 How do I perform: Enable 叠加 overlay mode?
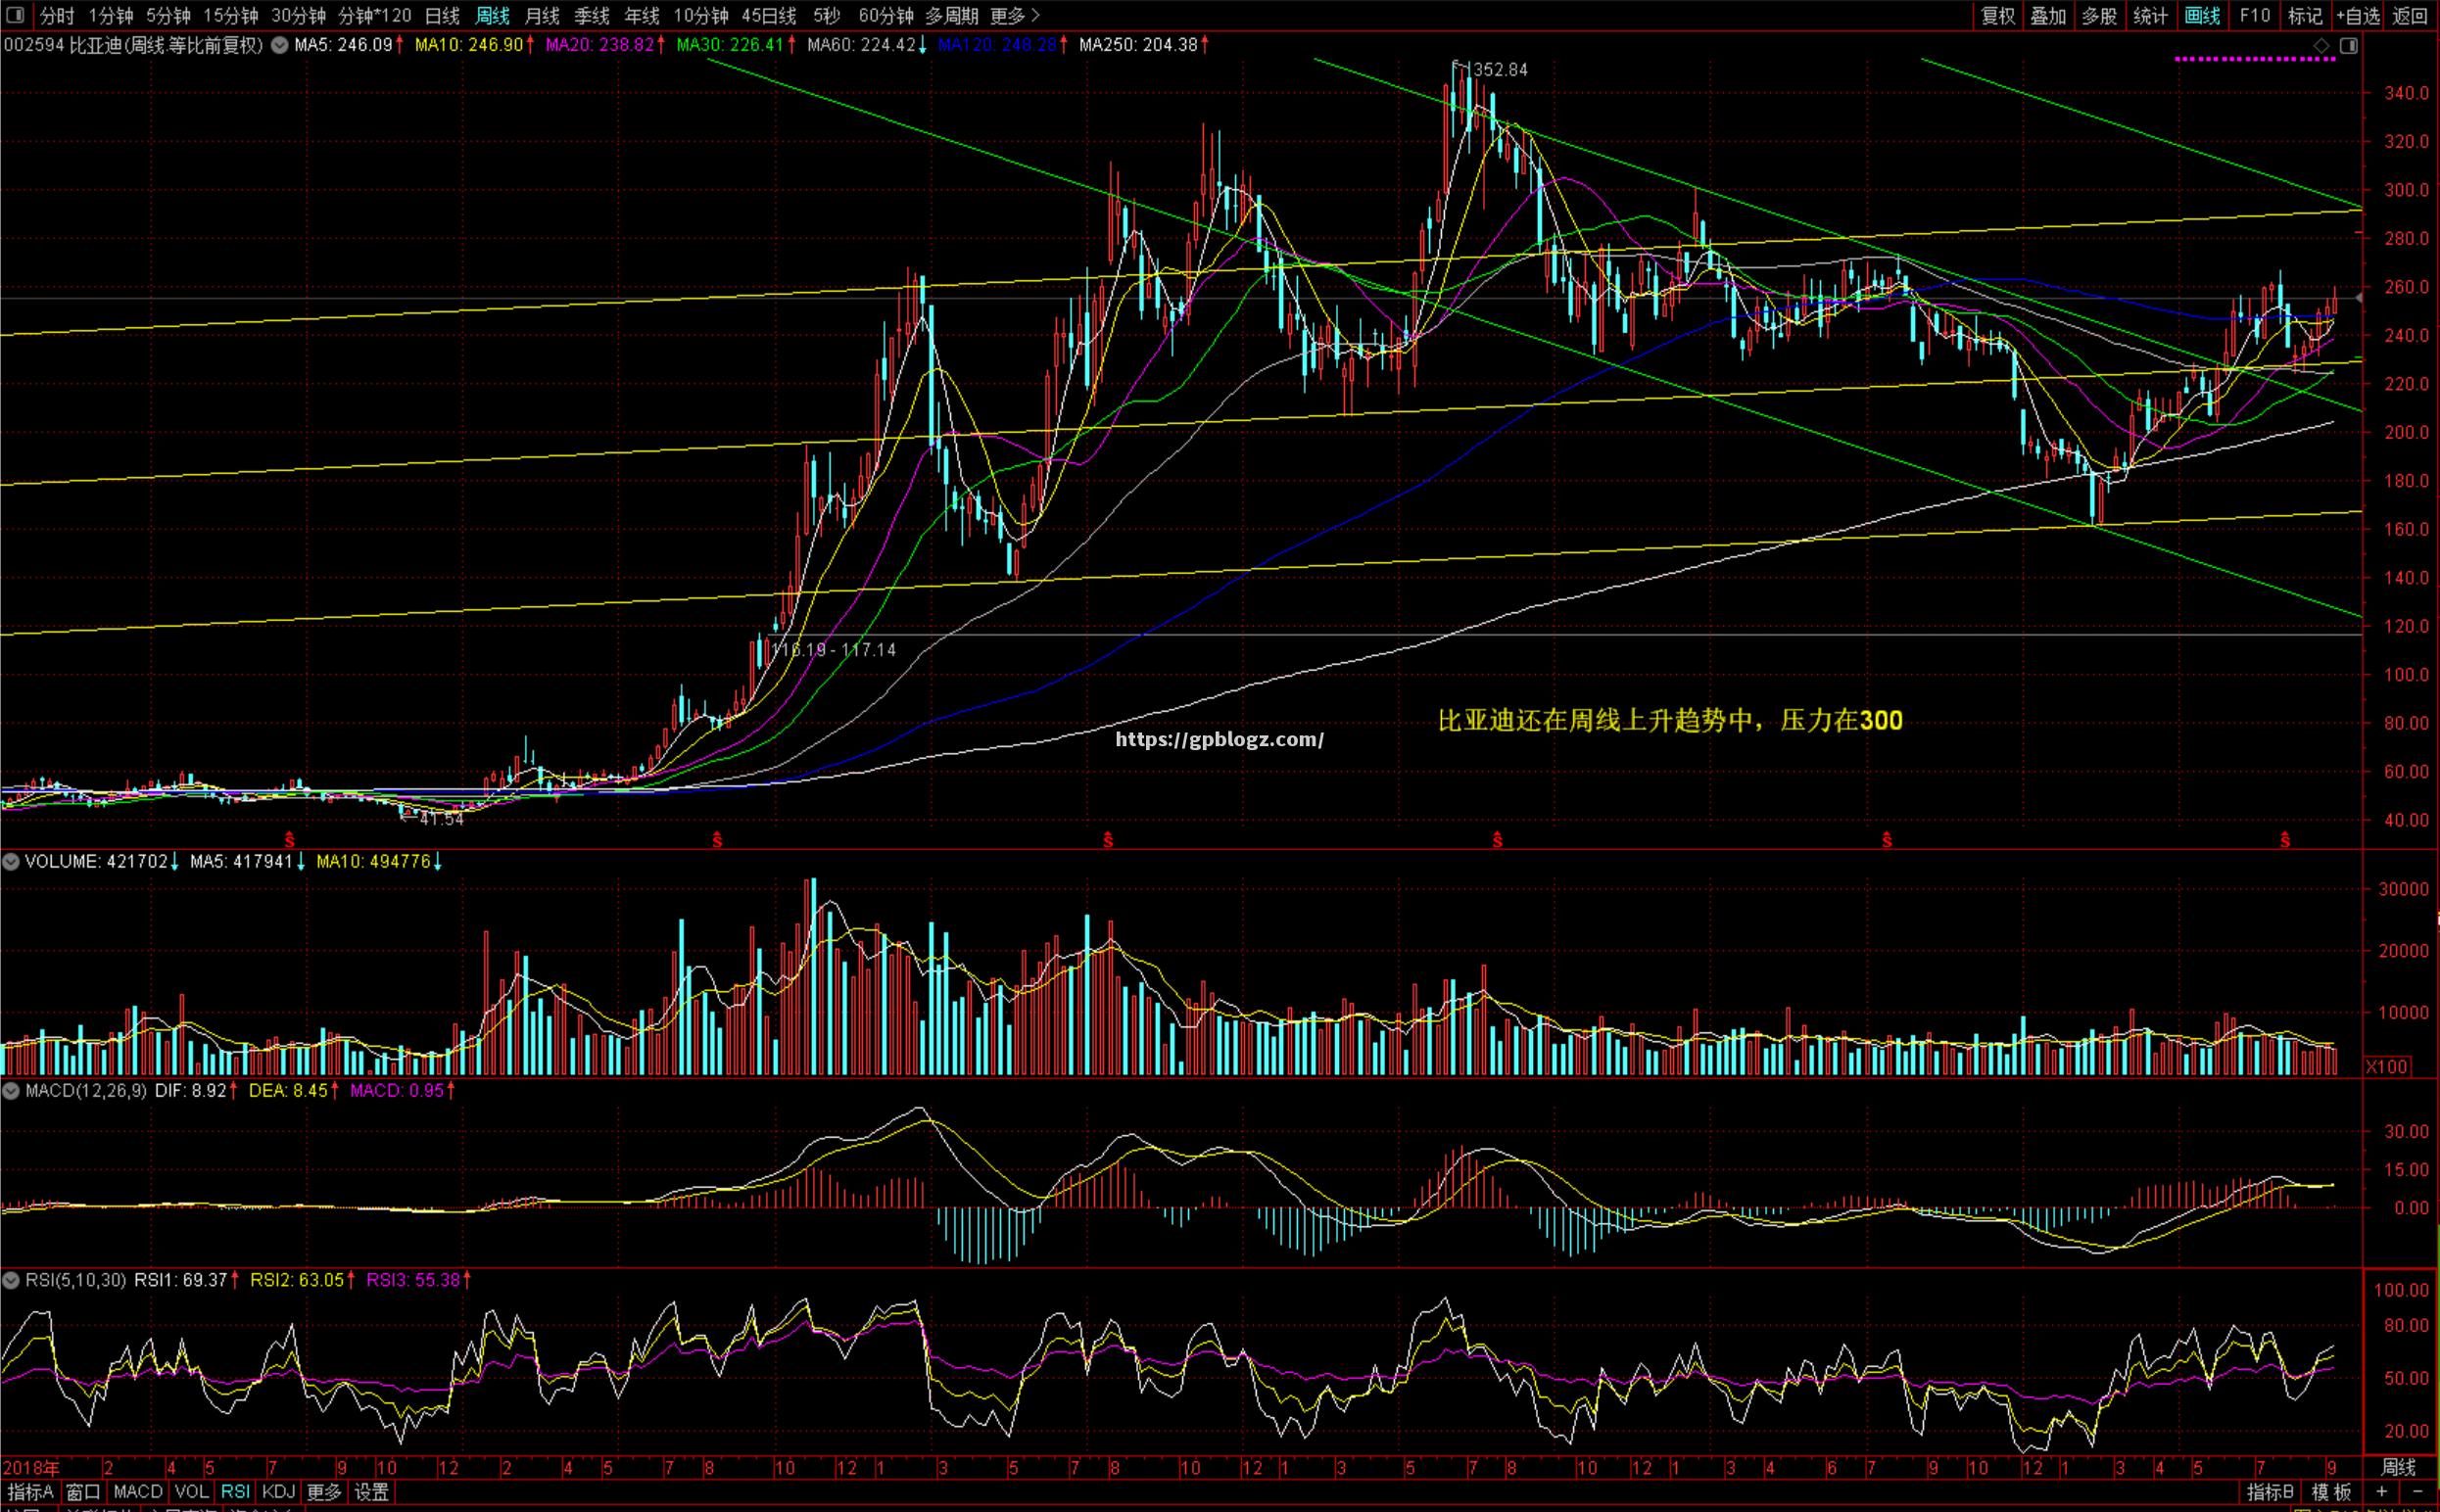pos(2048,15)
